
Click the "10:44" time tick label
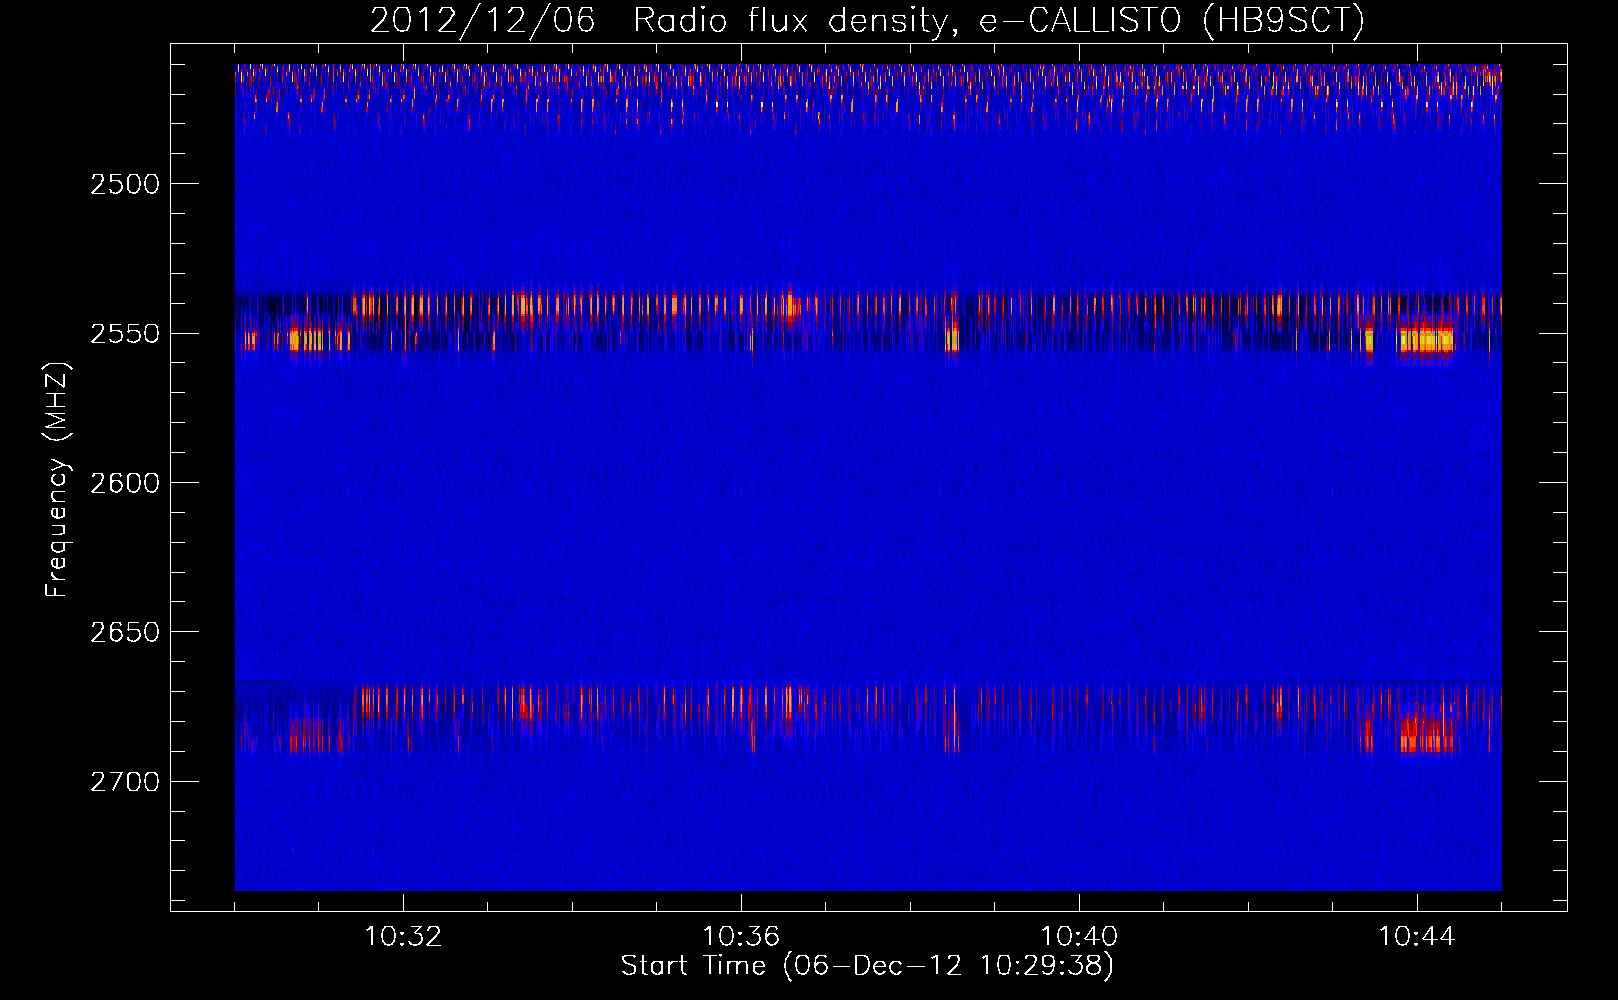[1417, 937]
